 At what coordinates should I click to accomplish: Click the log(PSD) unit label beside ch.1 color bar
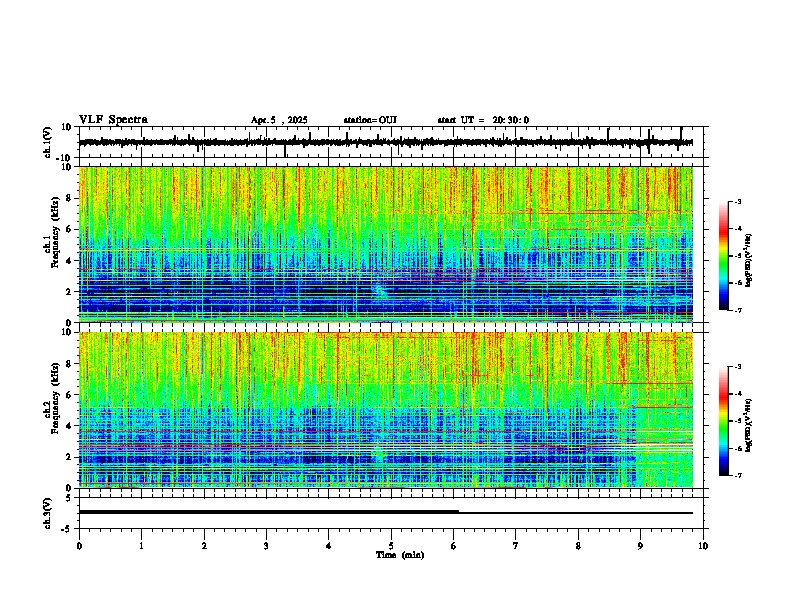pos(749,261)
